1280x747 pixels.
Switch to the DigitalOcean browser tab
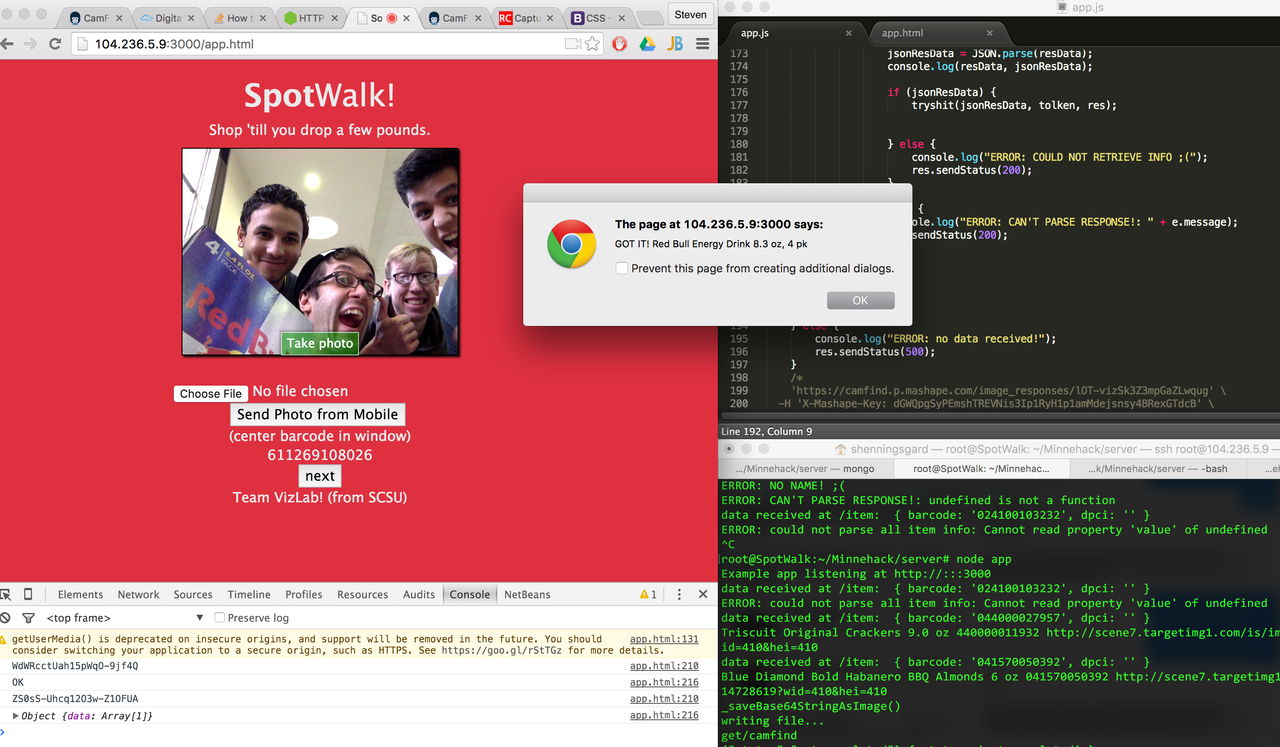click(165, 18)
